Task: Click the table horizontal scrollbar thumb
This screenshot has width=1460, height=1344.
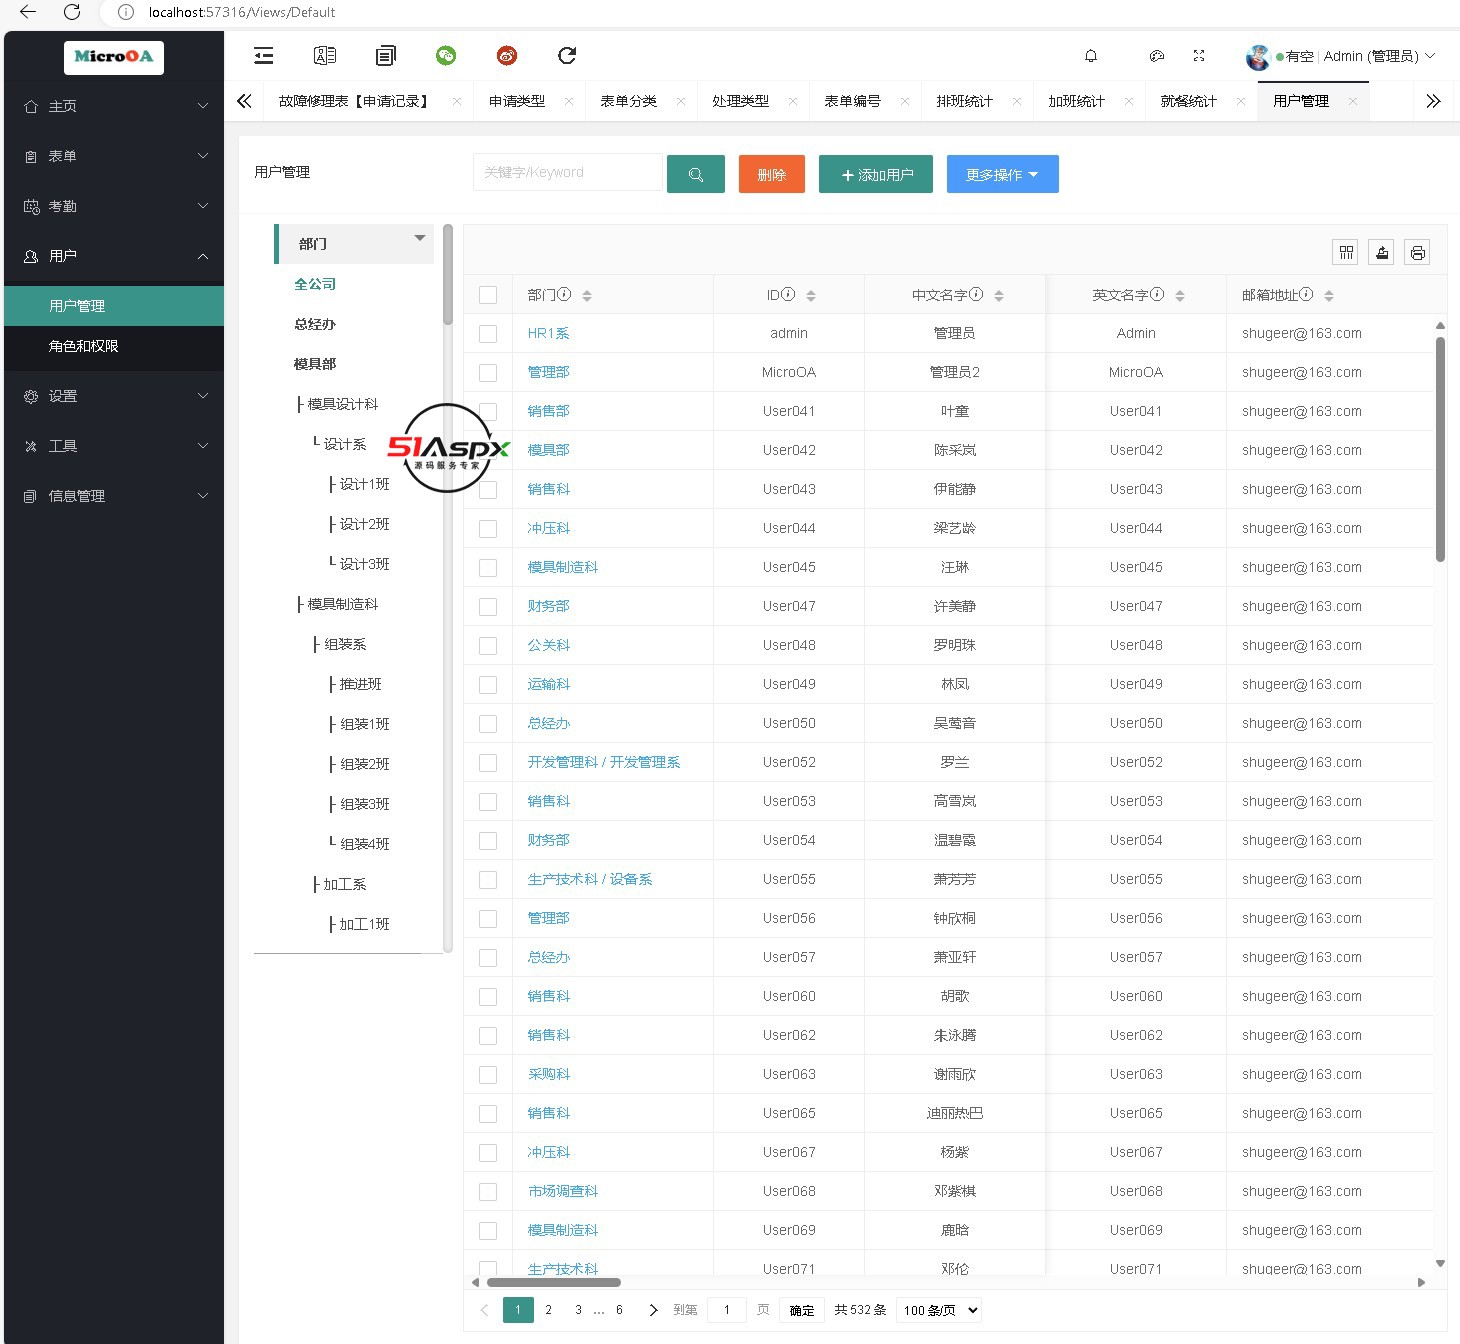Action: (554, 1282)
